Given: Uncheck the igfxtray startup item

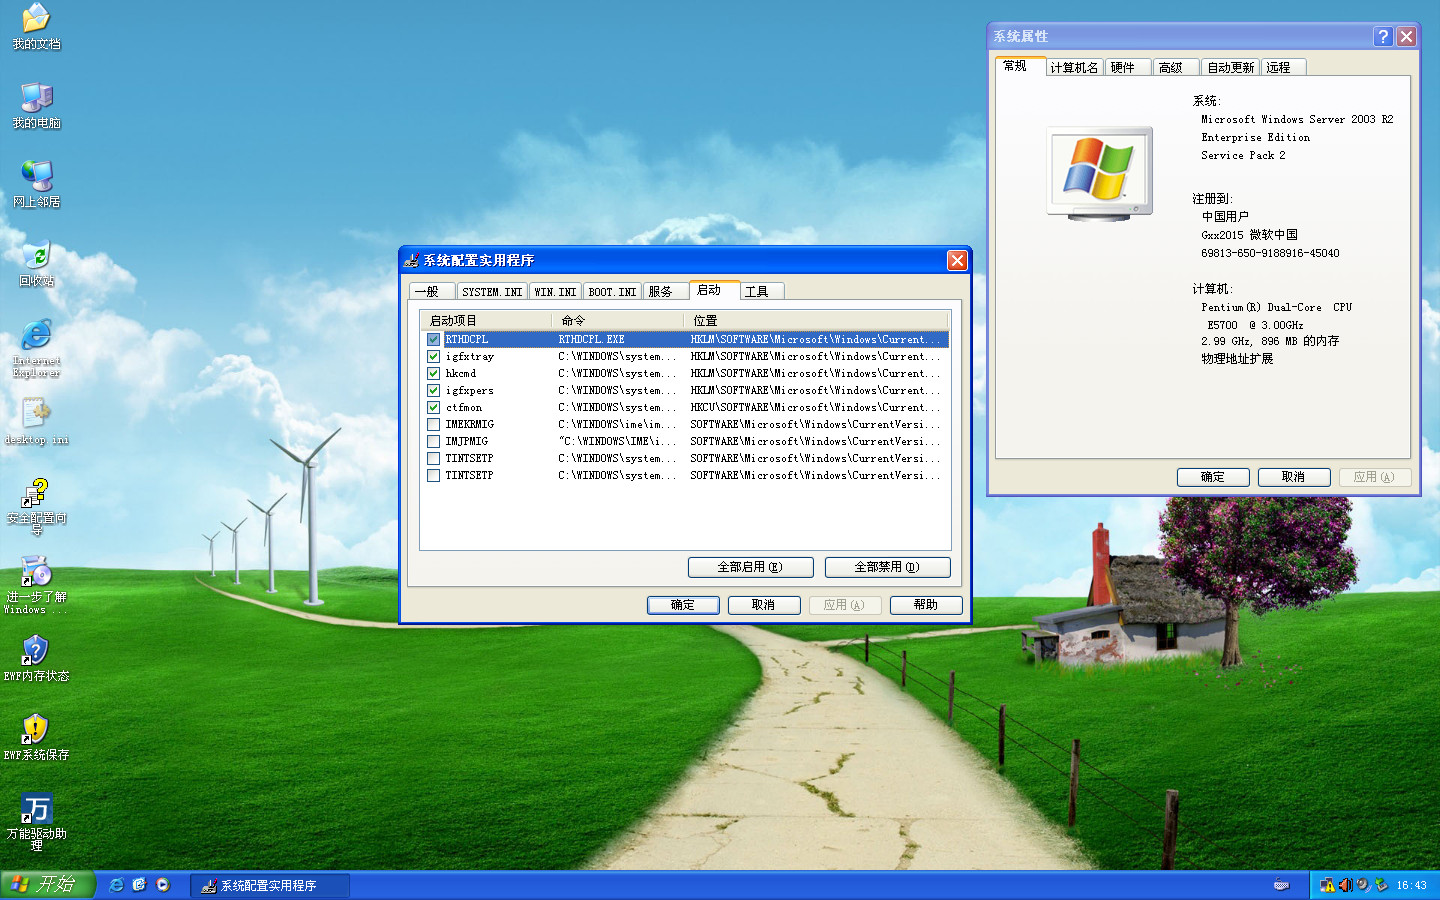Looking at the screenshot, I should click(433, 357).
